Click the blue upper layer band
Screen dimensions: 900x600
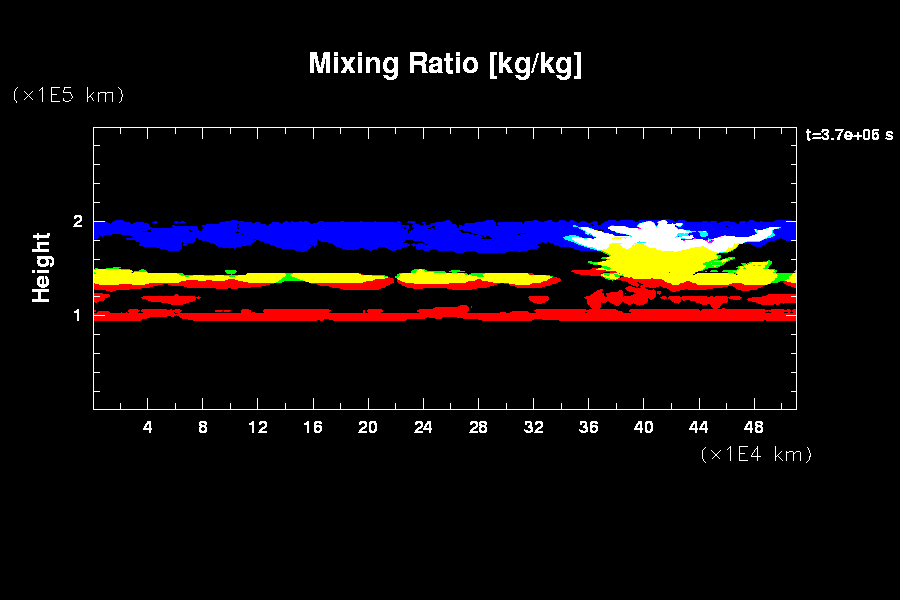300,233
